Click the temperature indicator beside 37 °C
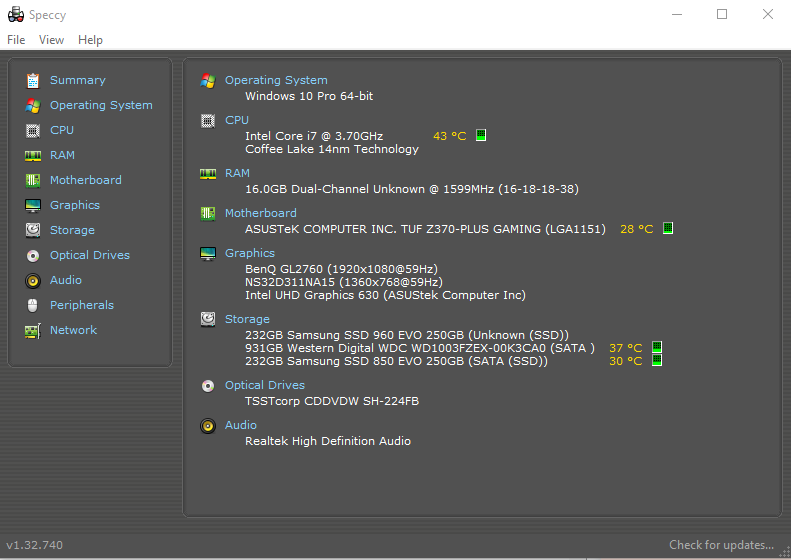The height and width of the screenshot is (560, 791). click(657, 347)
